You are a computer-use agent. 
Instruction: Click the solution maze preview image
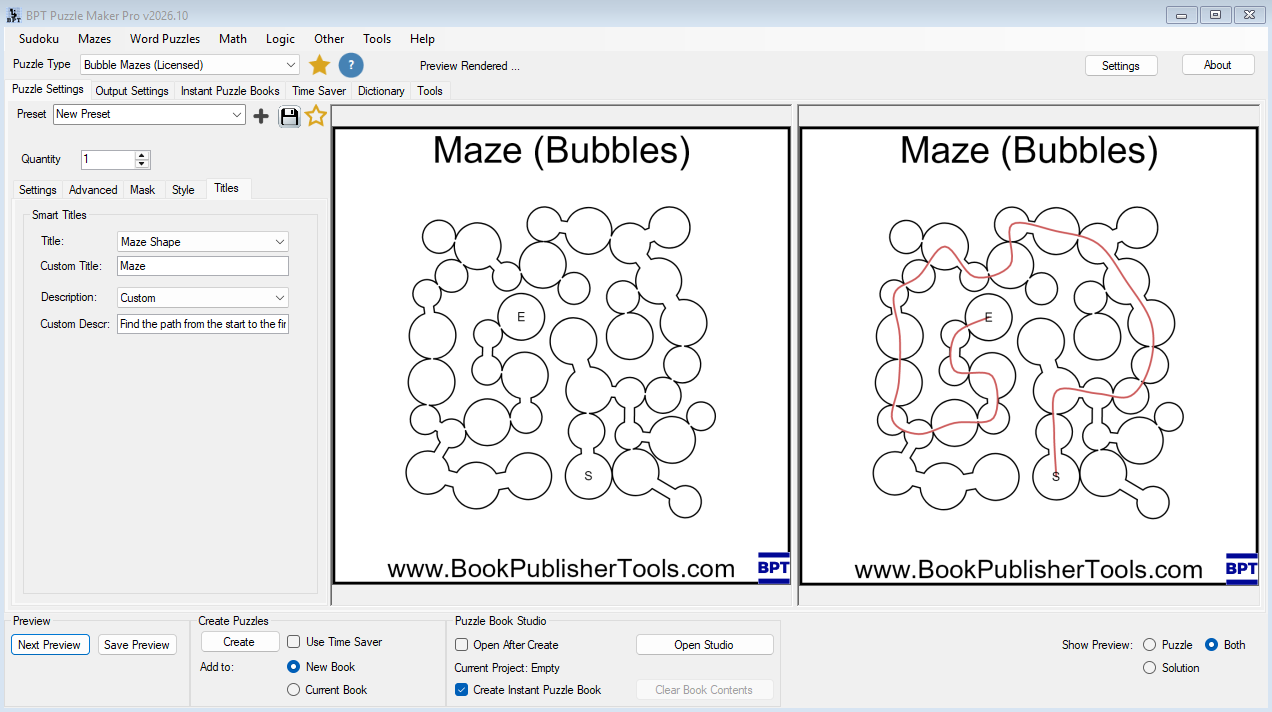pos(1029,356)
